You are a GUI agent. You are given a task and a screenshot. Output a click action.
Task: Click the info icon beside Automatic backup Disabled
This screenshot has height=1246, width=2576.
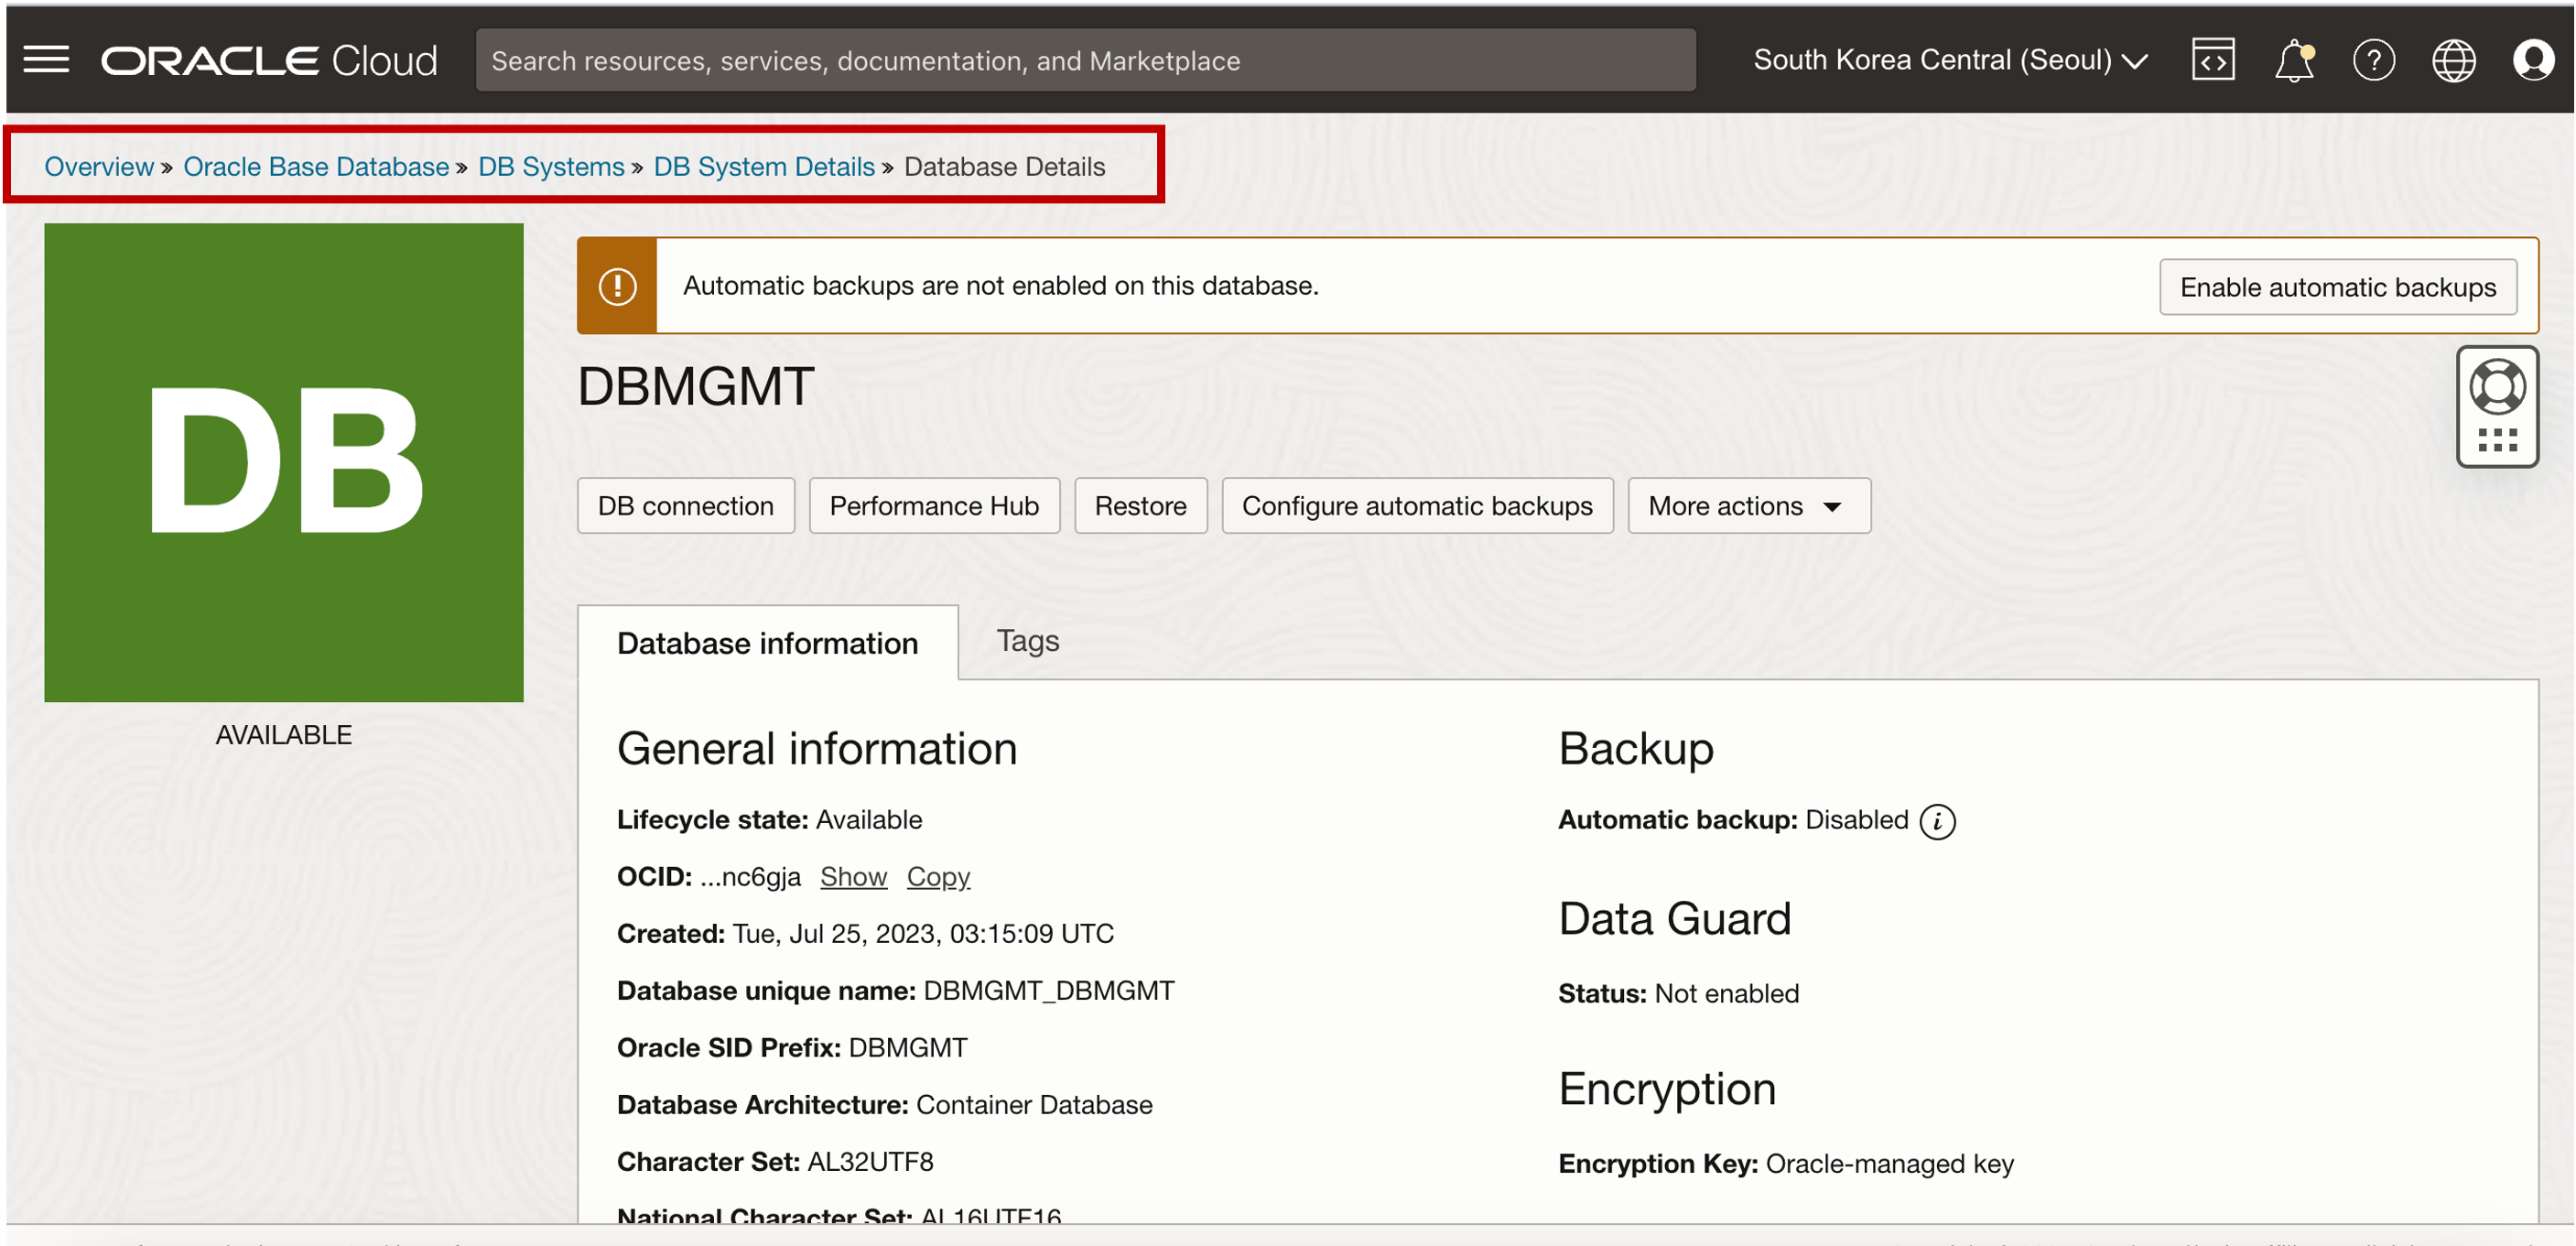point(1937,821)
